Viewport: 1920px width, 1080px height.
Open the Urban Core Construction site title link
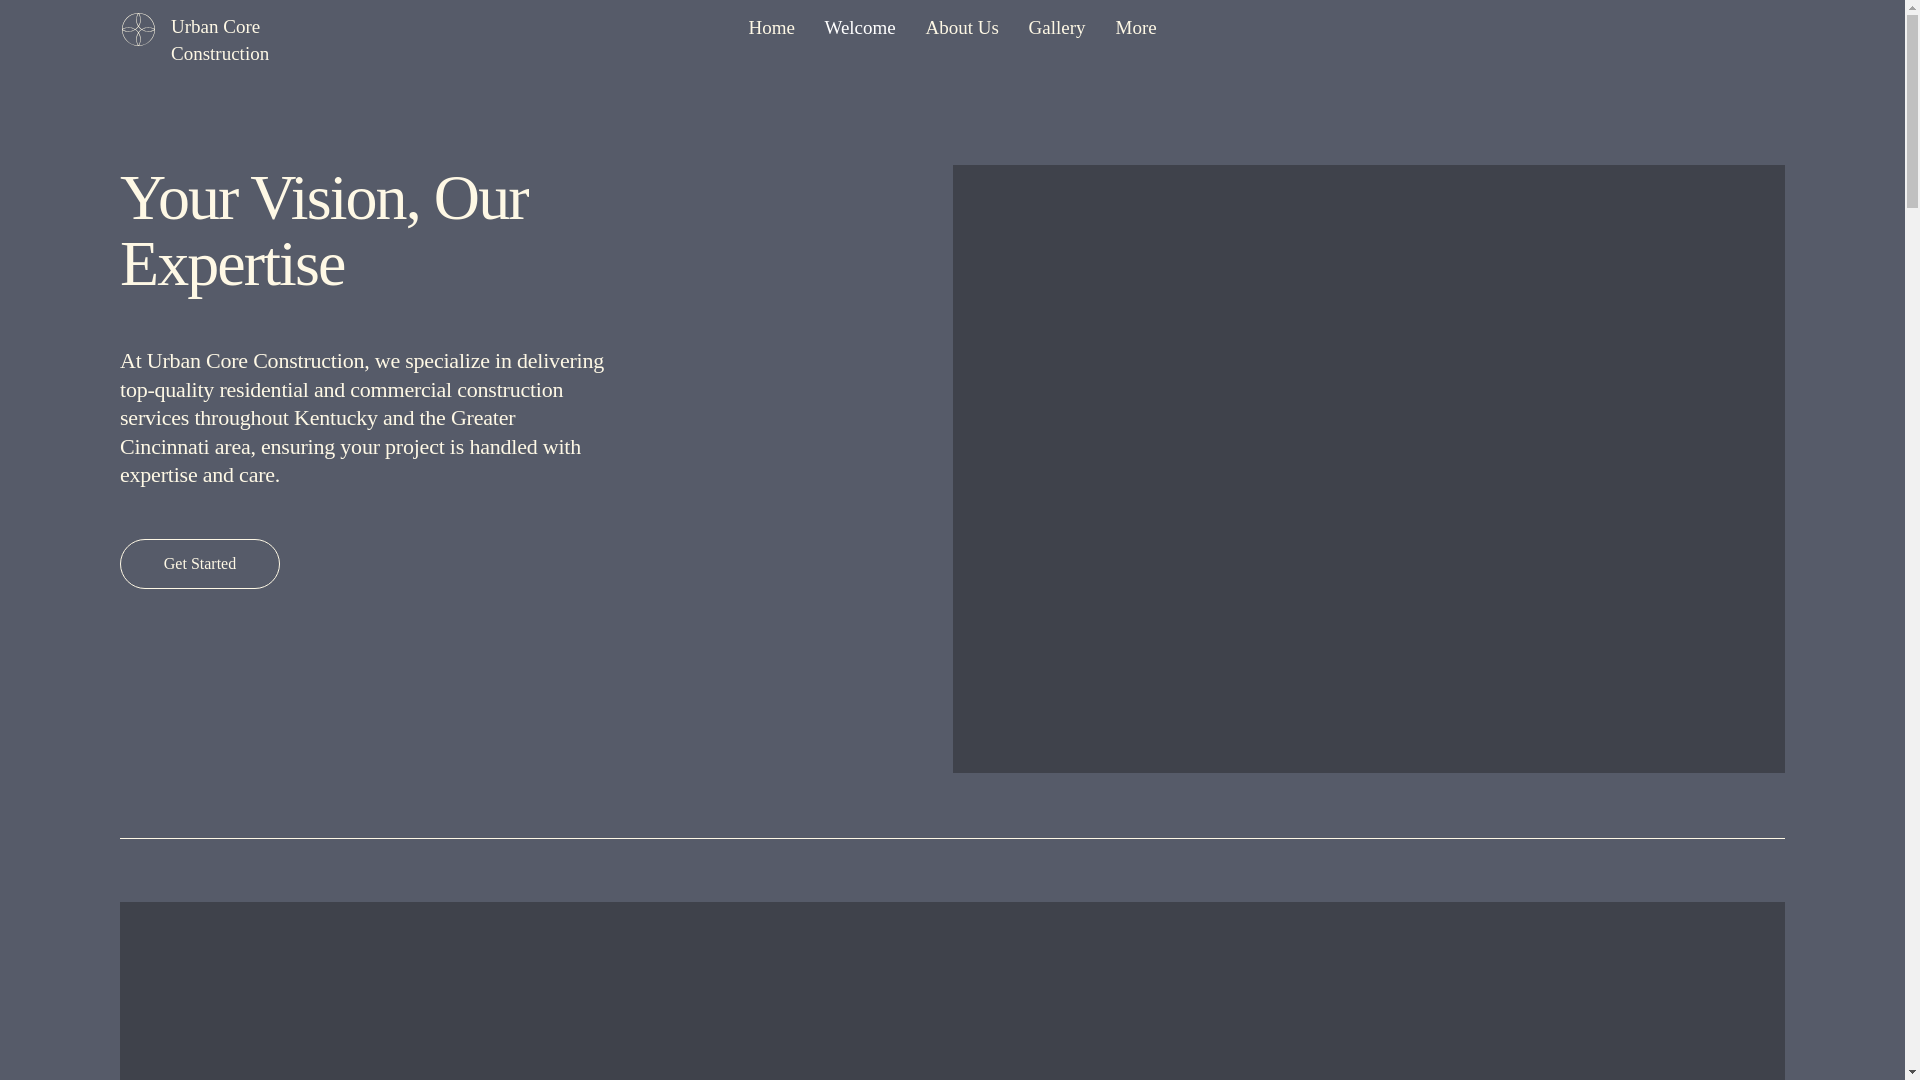[220, 40]
